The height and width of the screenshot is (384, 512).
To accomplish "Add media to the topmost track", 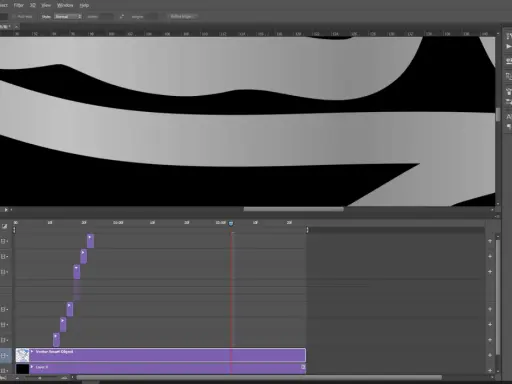I will click(x=490, y=241).
